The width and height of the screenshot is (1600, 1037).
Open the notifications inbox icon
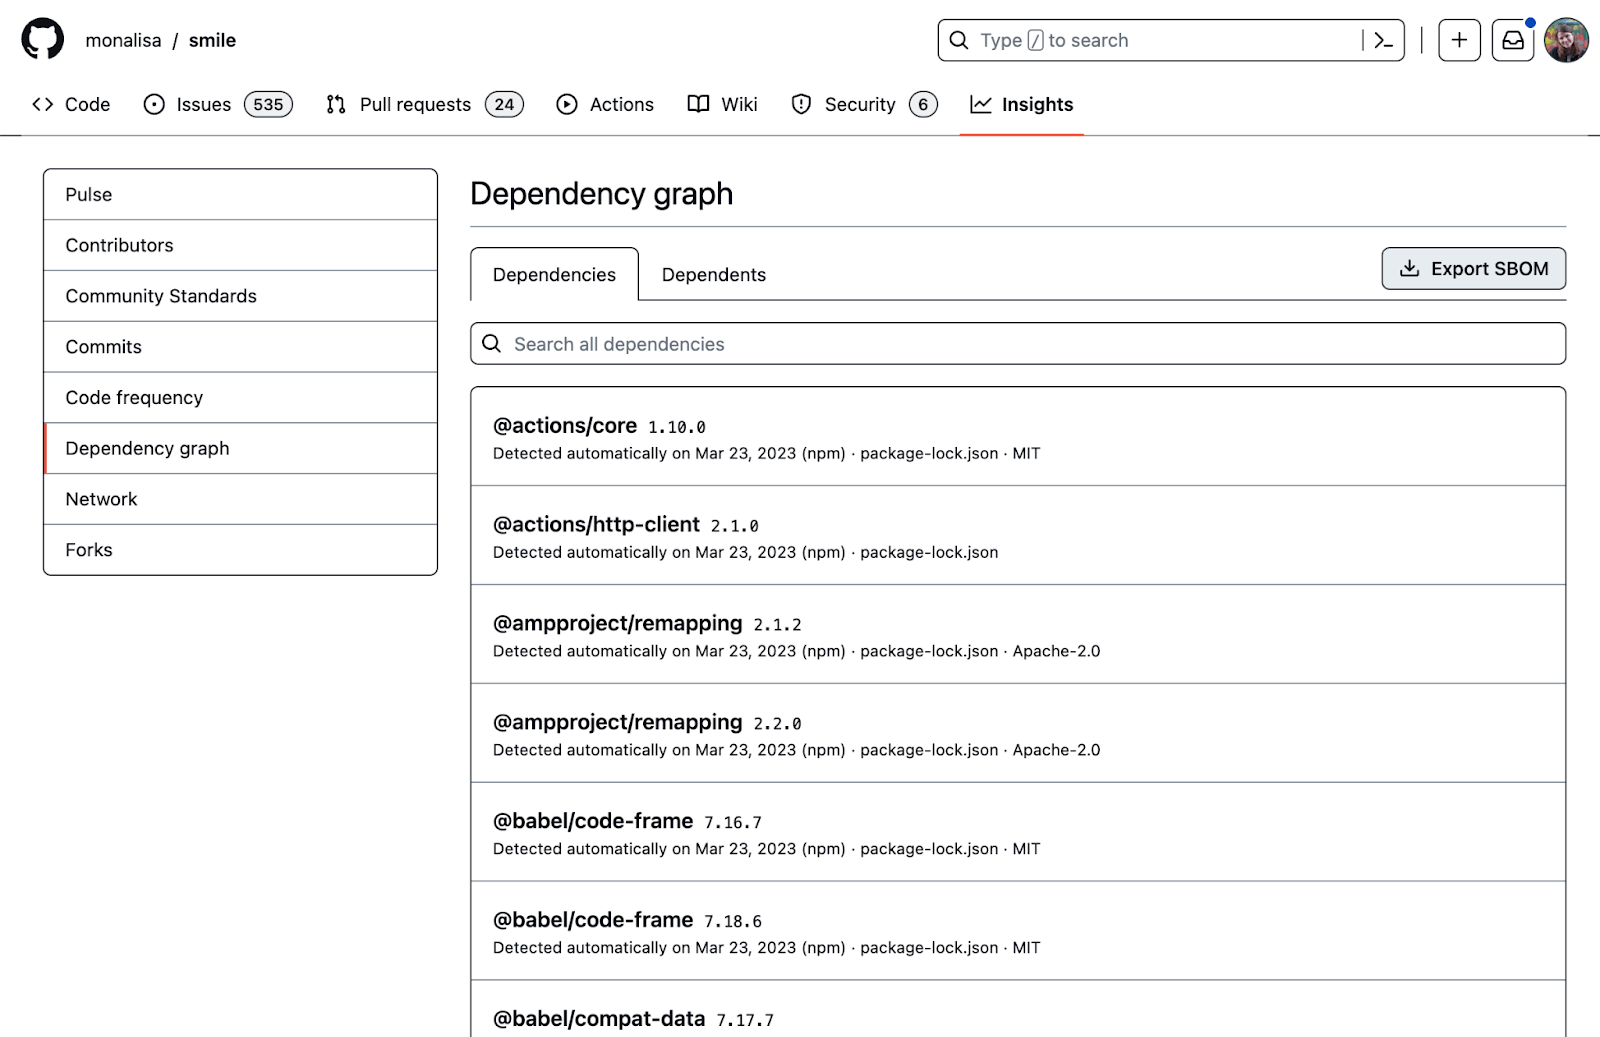tap(1512, 40)
